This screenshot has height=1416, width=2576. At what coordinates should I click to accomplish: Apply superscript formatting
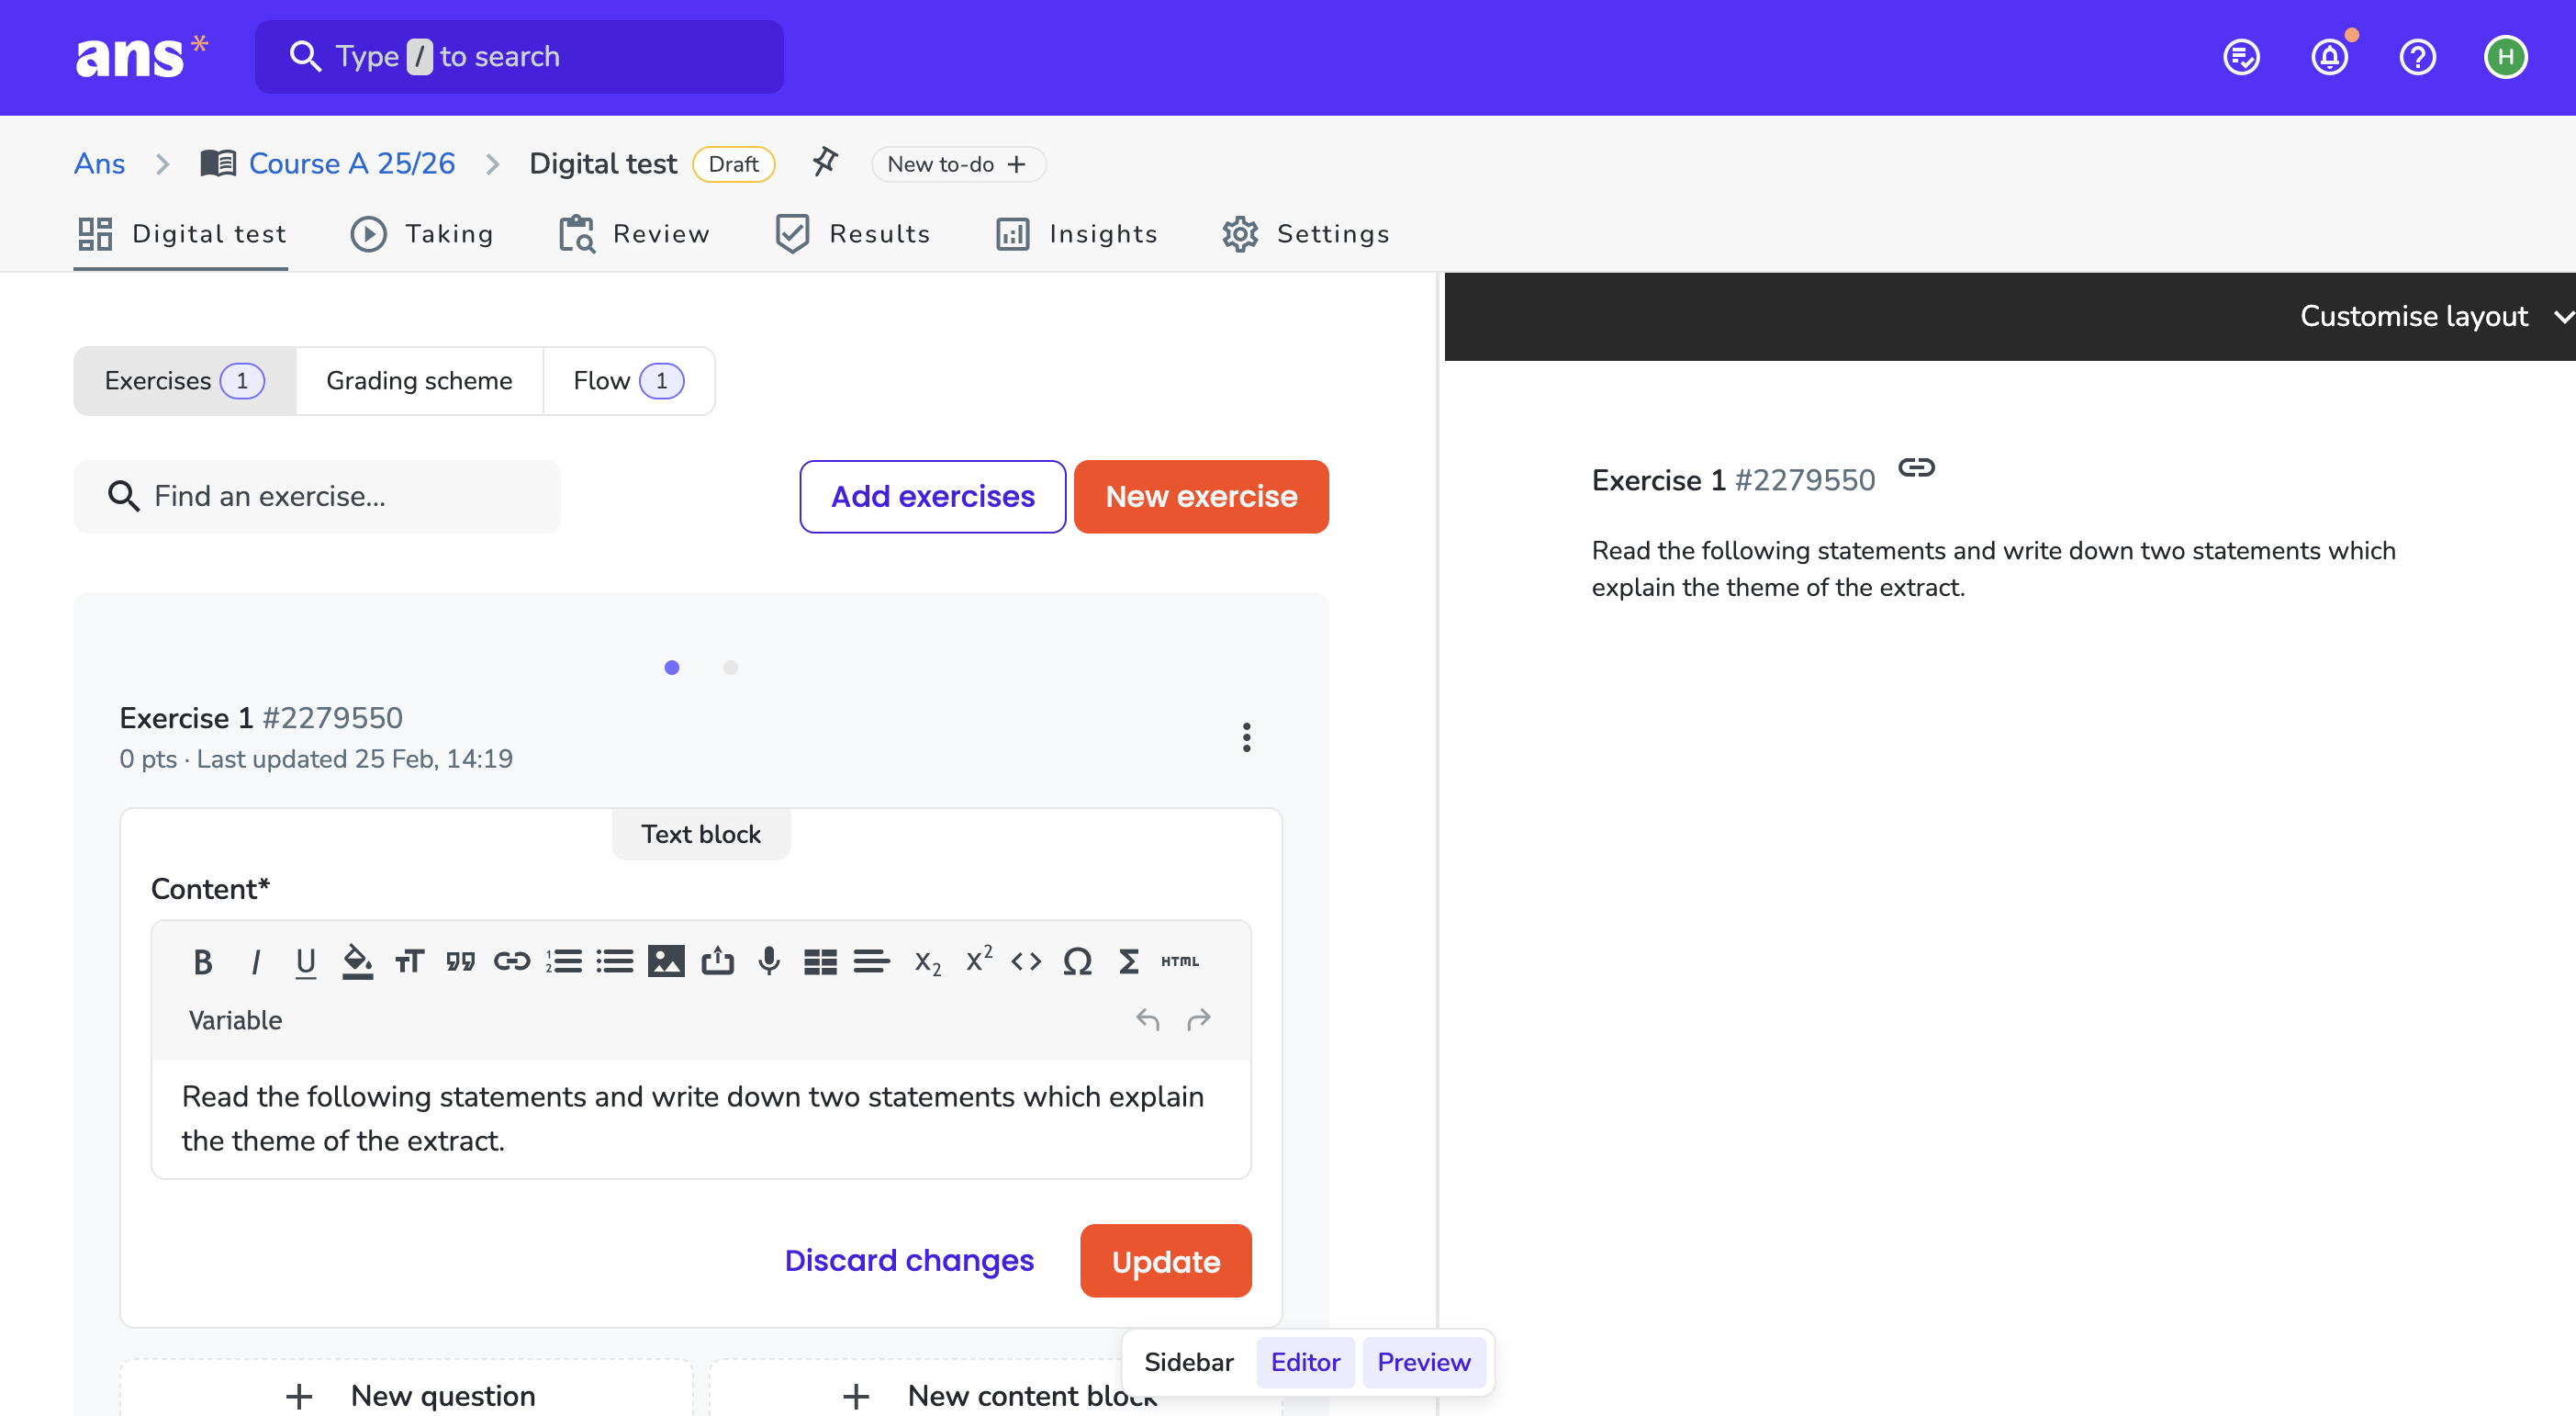click(978, 959)
